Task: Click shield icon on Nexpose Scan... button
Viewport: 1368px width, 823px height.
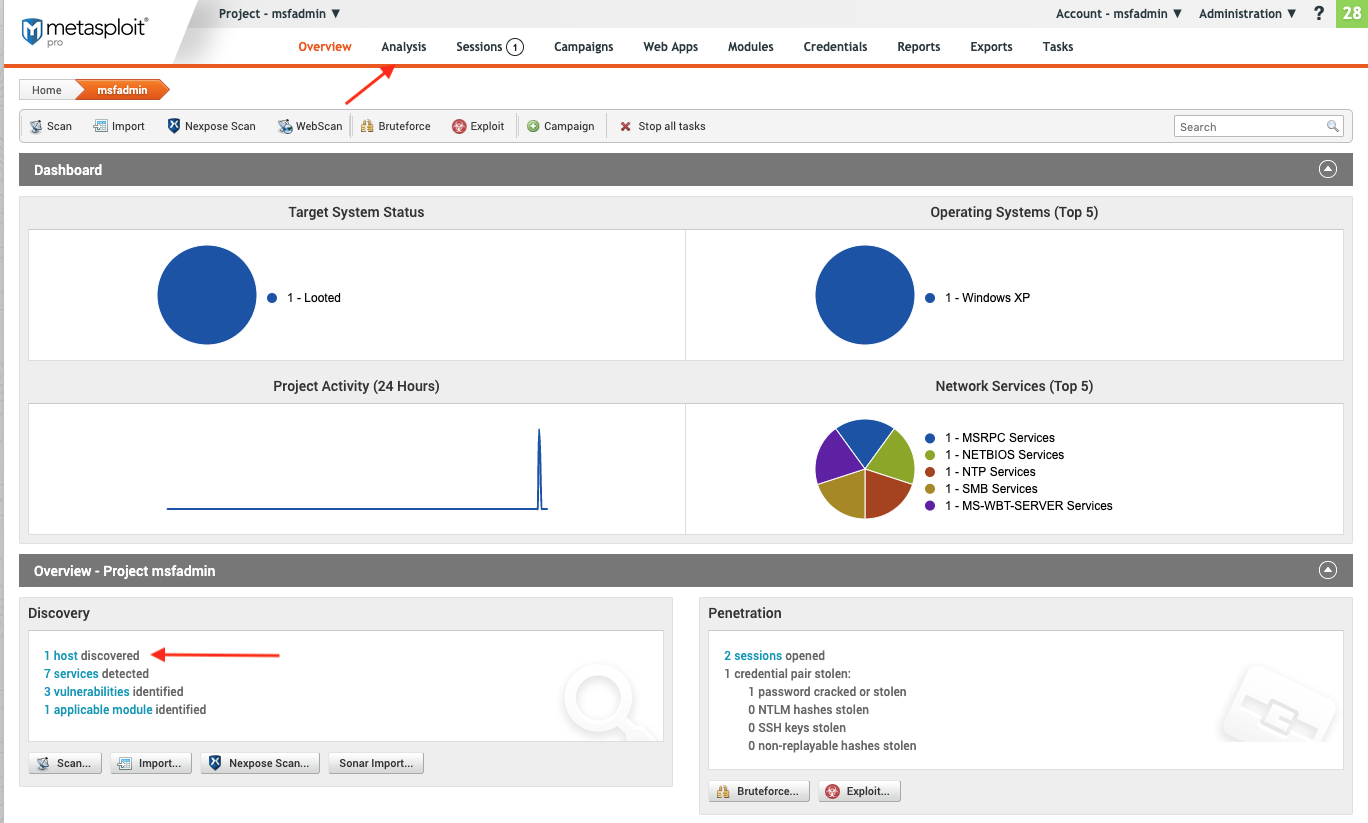Action: (215, 763)
